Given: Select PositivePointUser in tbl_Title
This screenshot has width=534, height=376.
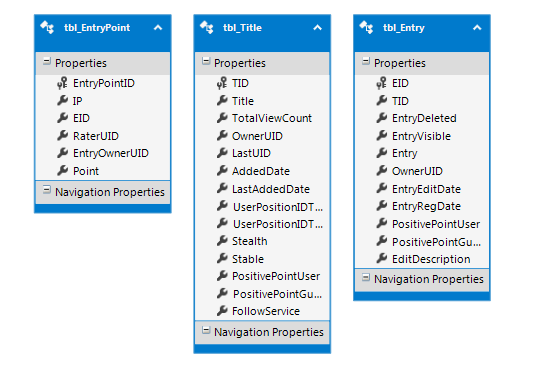Looking at the screenshot, I should [x=276, y=276].
